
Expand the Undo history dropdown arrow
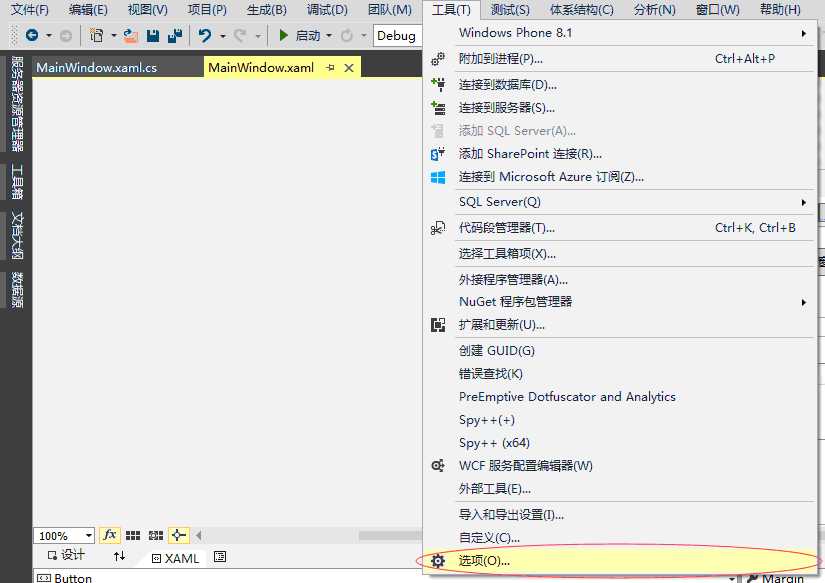click(223, 36)
